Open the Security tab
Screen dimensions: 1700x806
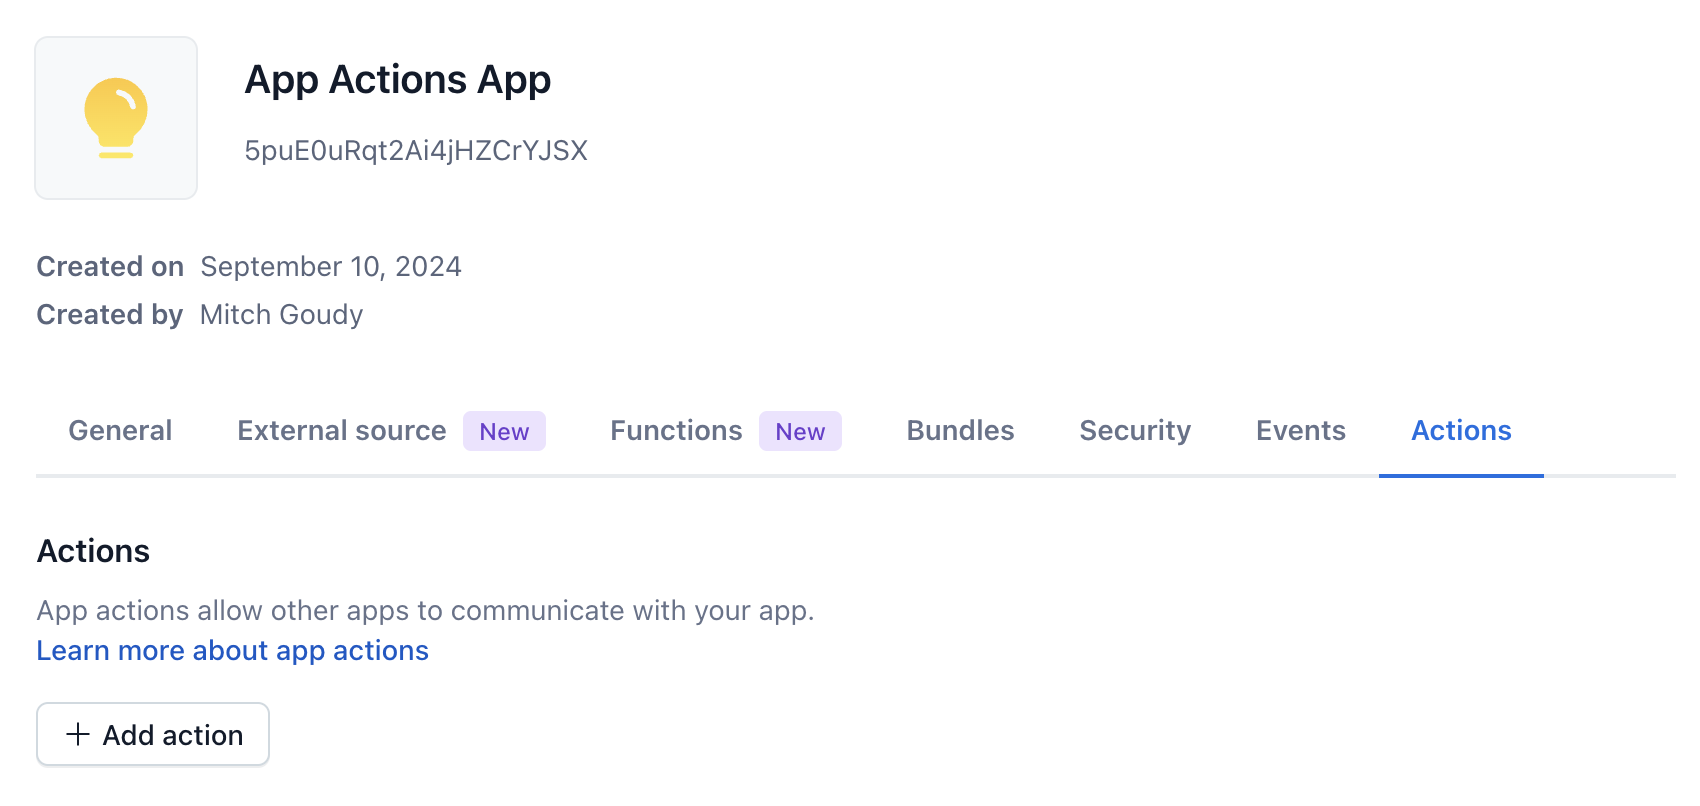(1135, 431)
